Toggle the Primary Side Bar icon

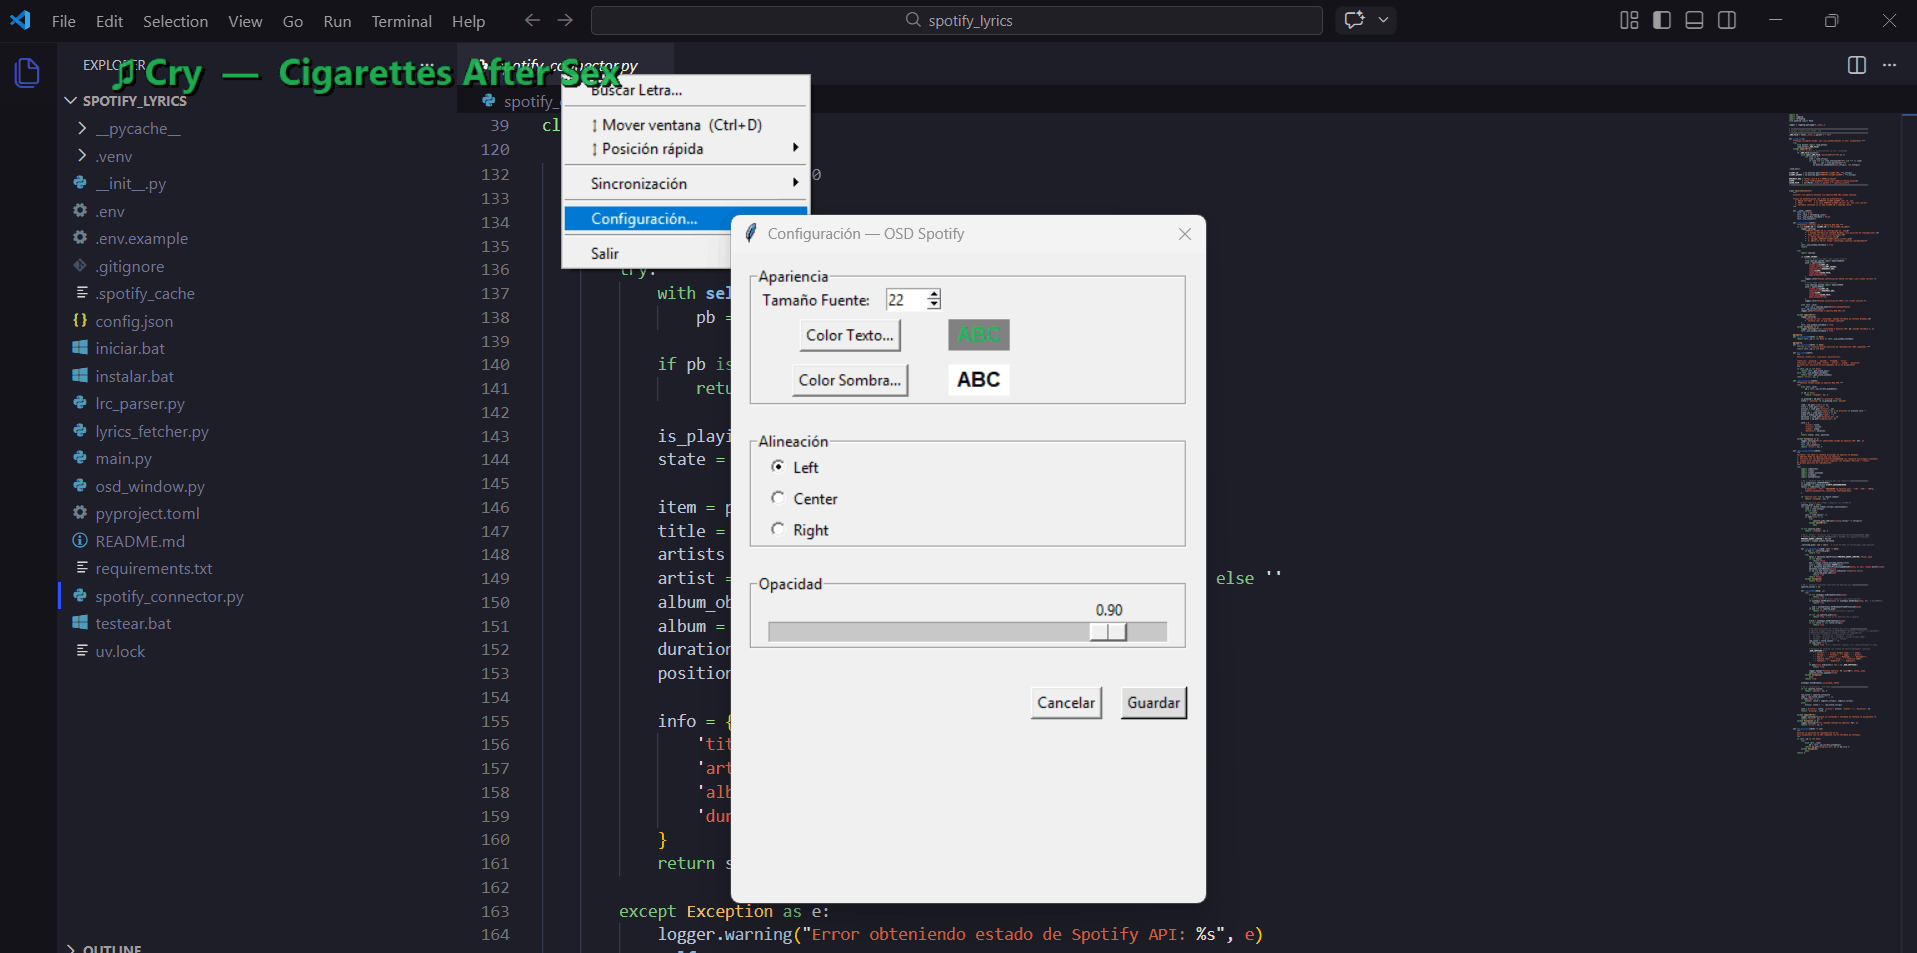coord(1662,21)
